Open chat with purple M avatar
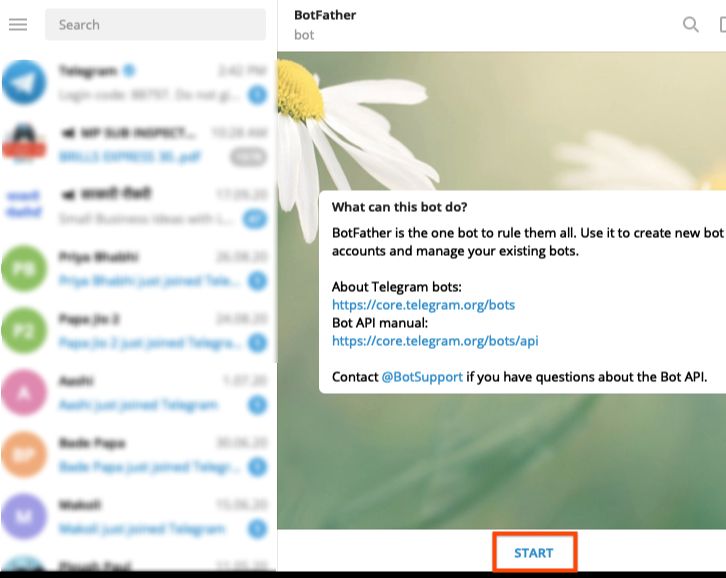Screen dimensions: 726x578 [x=138, y=517]
